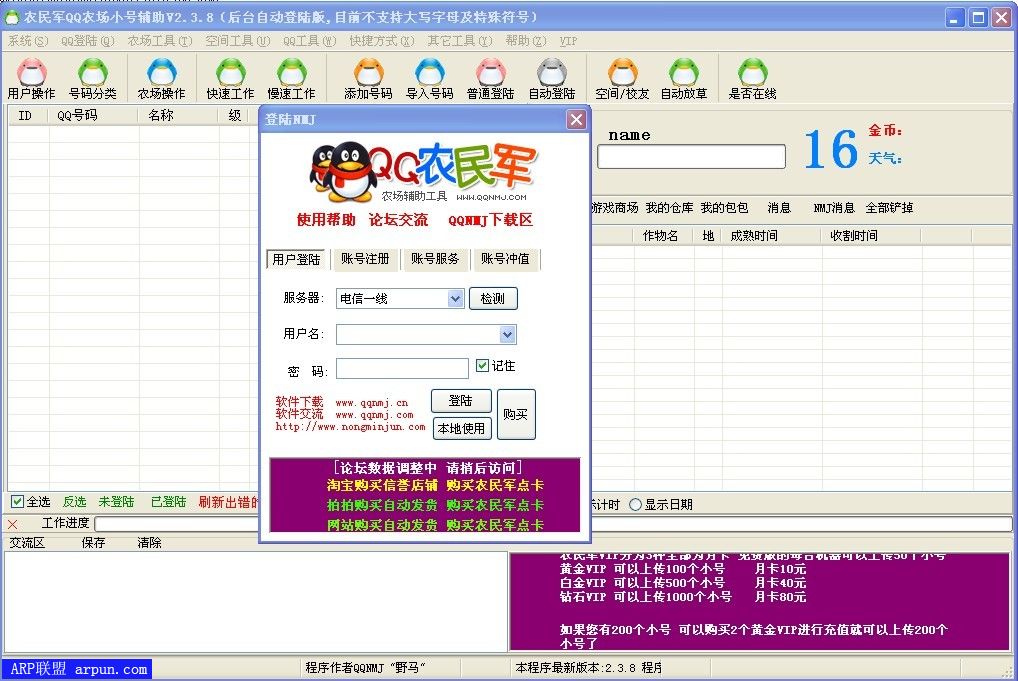
Task: Open the 我的仓库 tab
Action: pyautogui.click(x=669, y=208)
